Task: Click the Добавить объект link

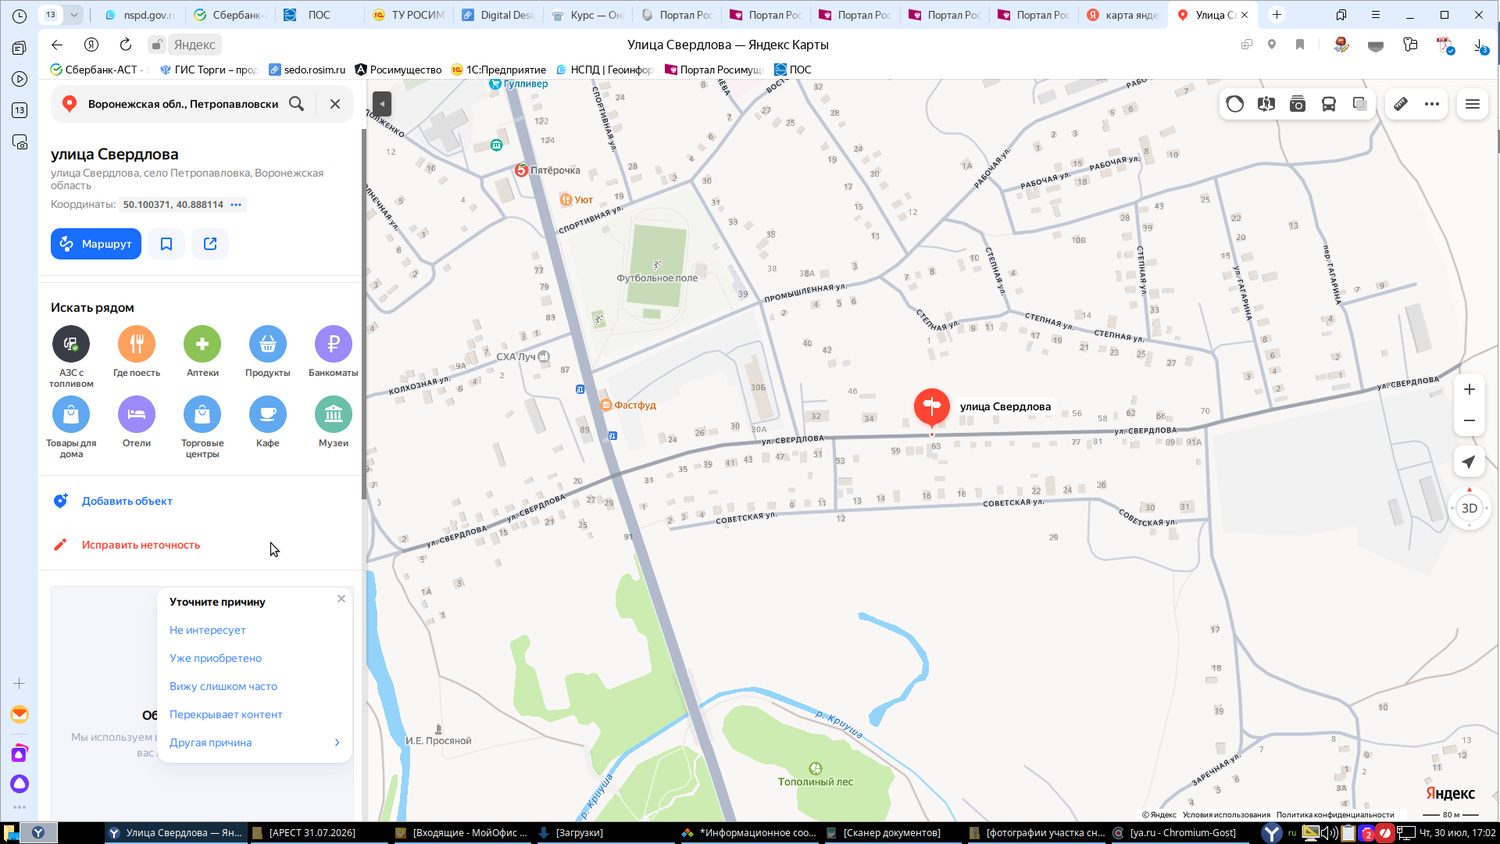Action: [x=127, y=501]
